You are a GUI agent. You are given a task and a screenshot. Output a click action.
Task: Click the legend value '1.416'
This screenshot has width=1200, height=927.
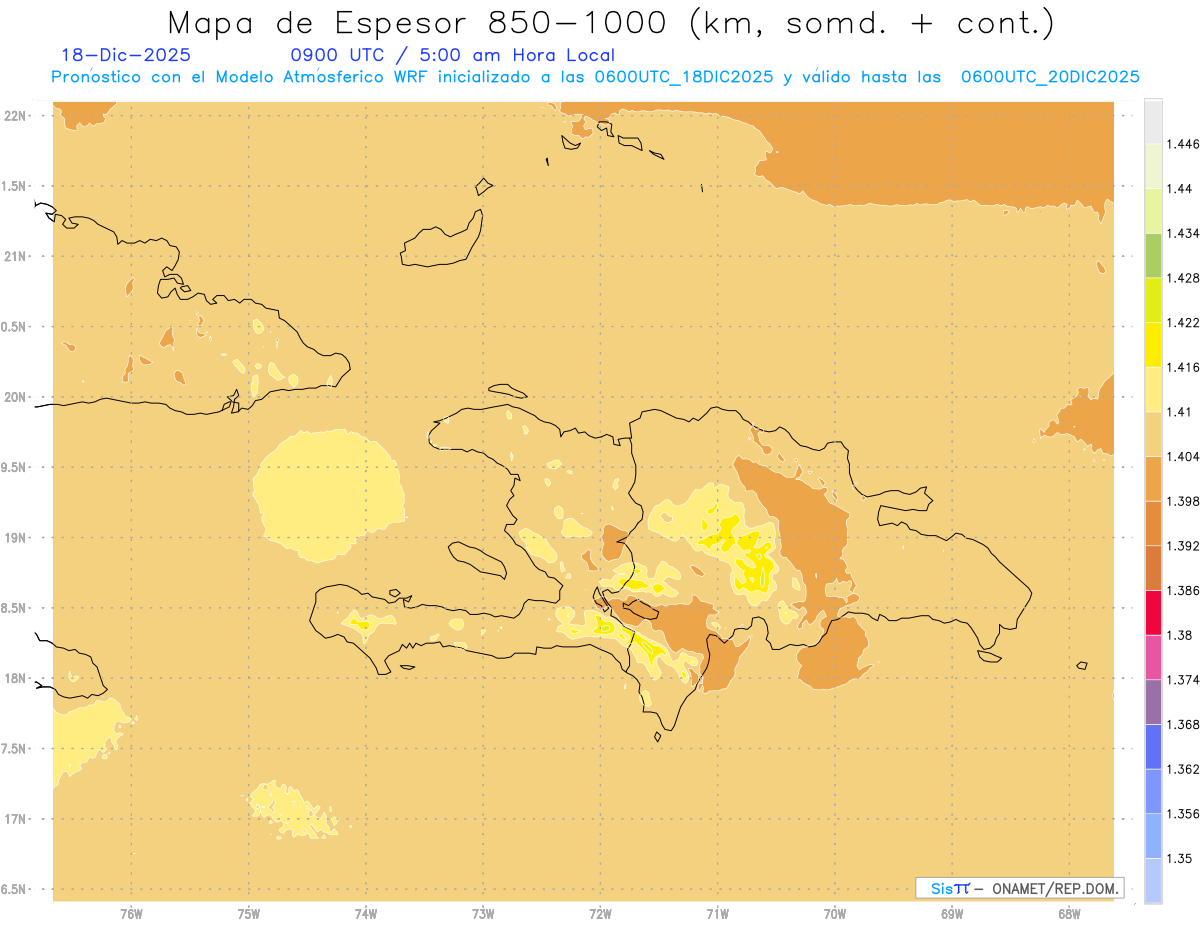[x=1184, y=367]
